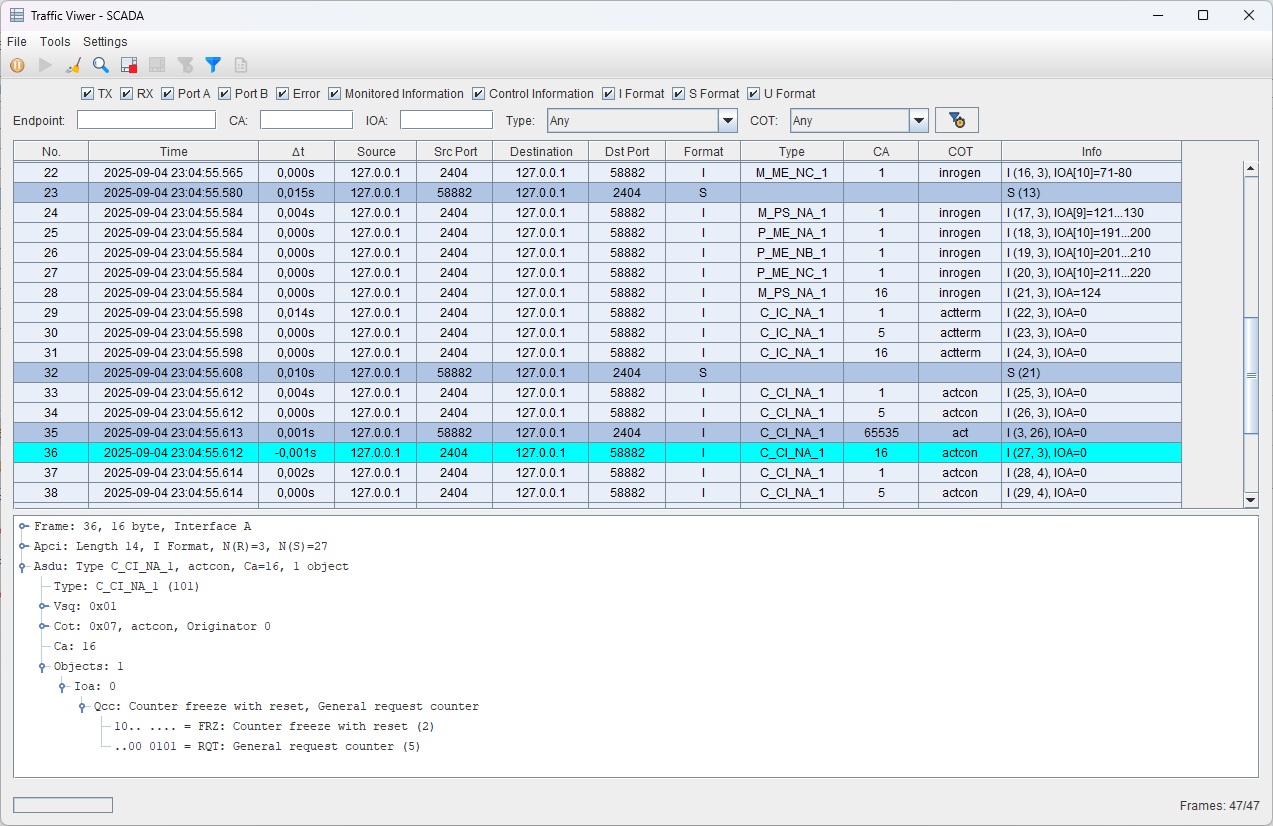
Task: Click the packet list vertical scrollbar thumb
Action: coord(1250,375)
